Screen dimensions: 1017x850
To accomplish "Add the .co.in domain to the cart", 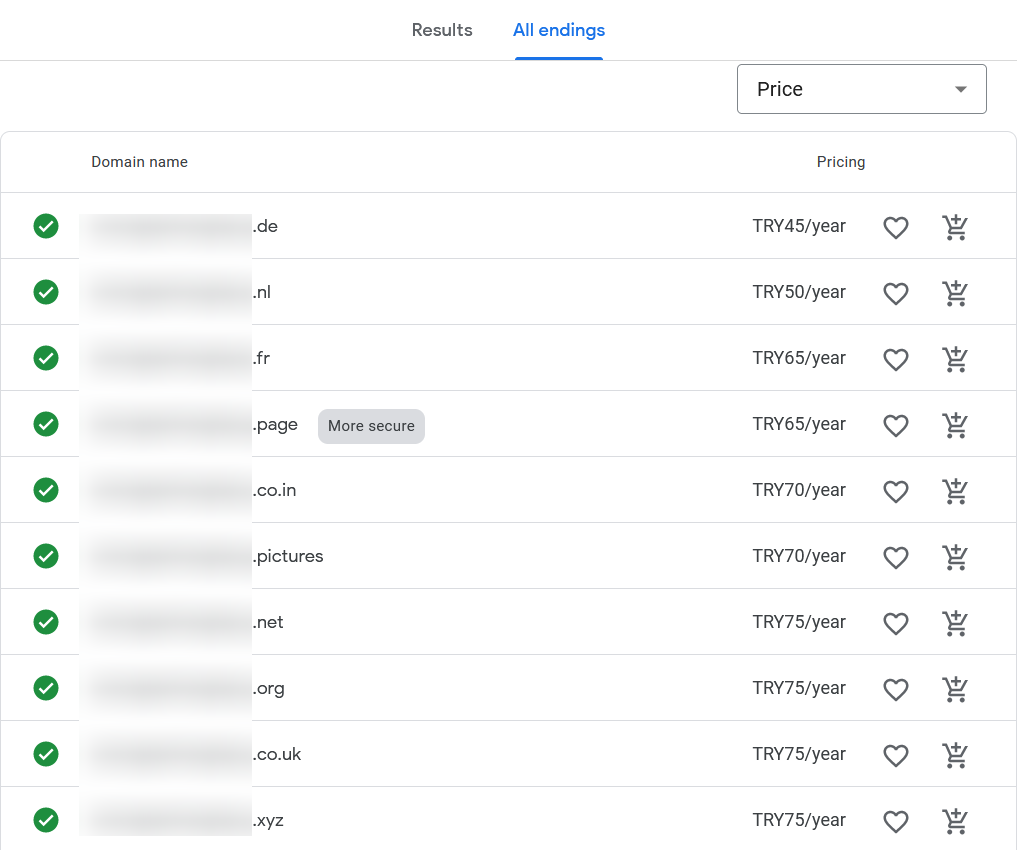I will point(955,491).
